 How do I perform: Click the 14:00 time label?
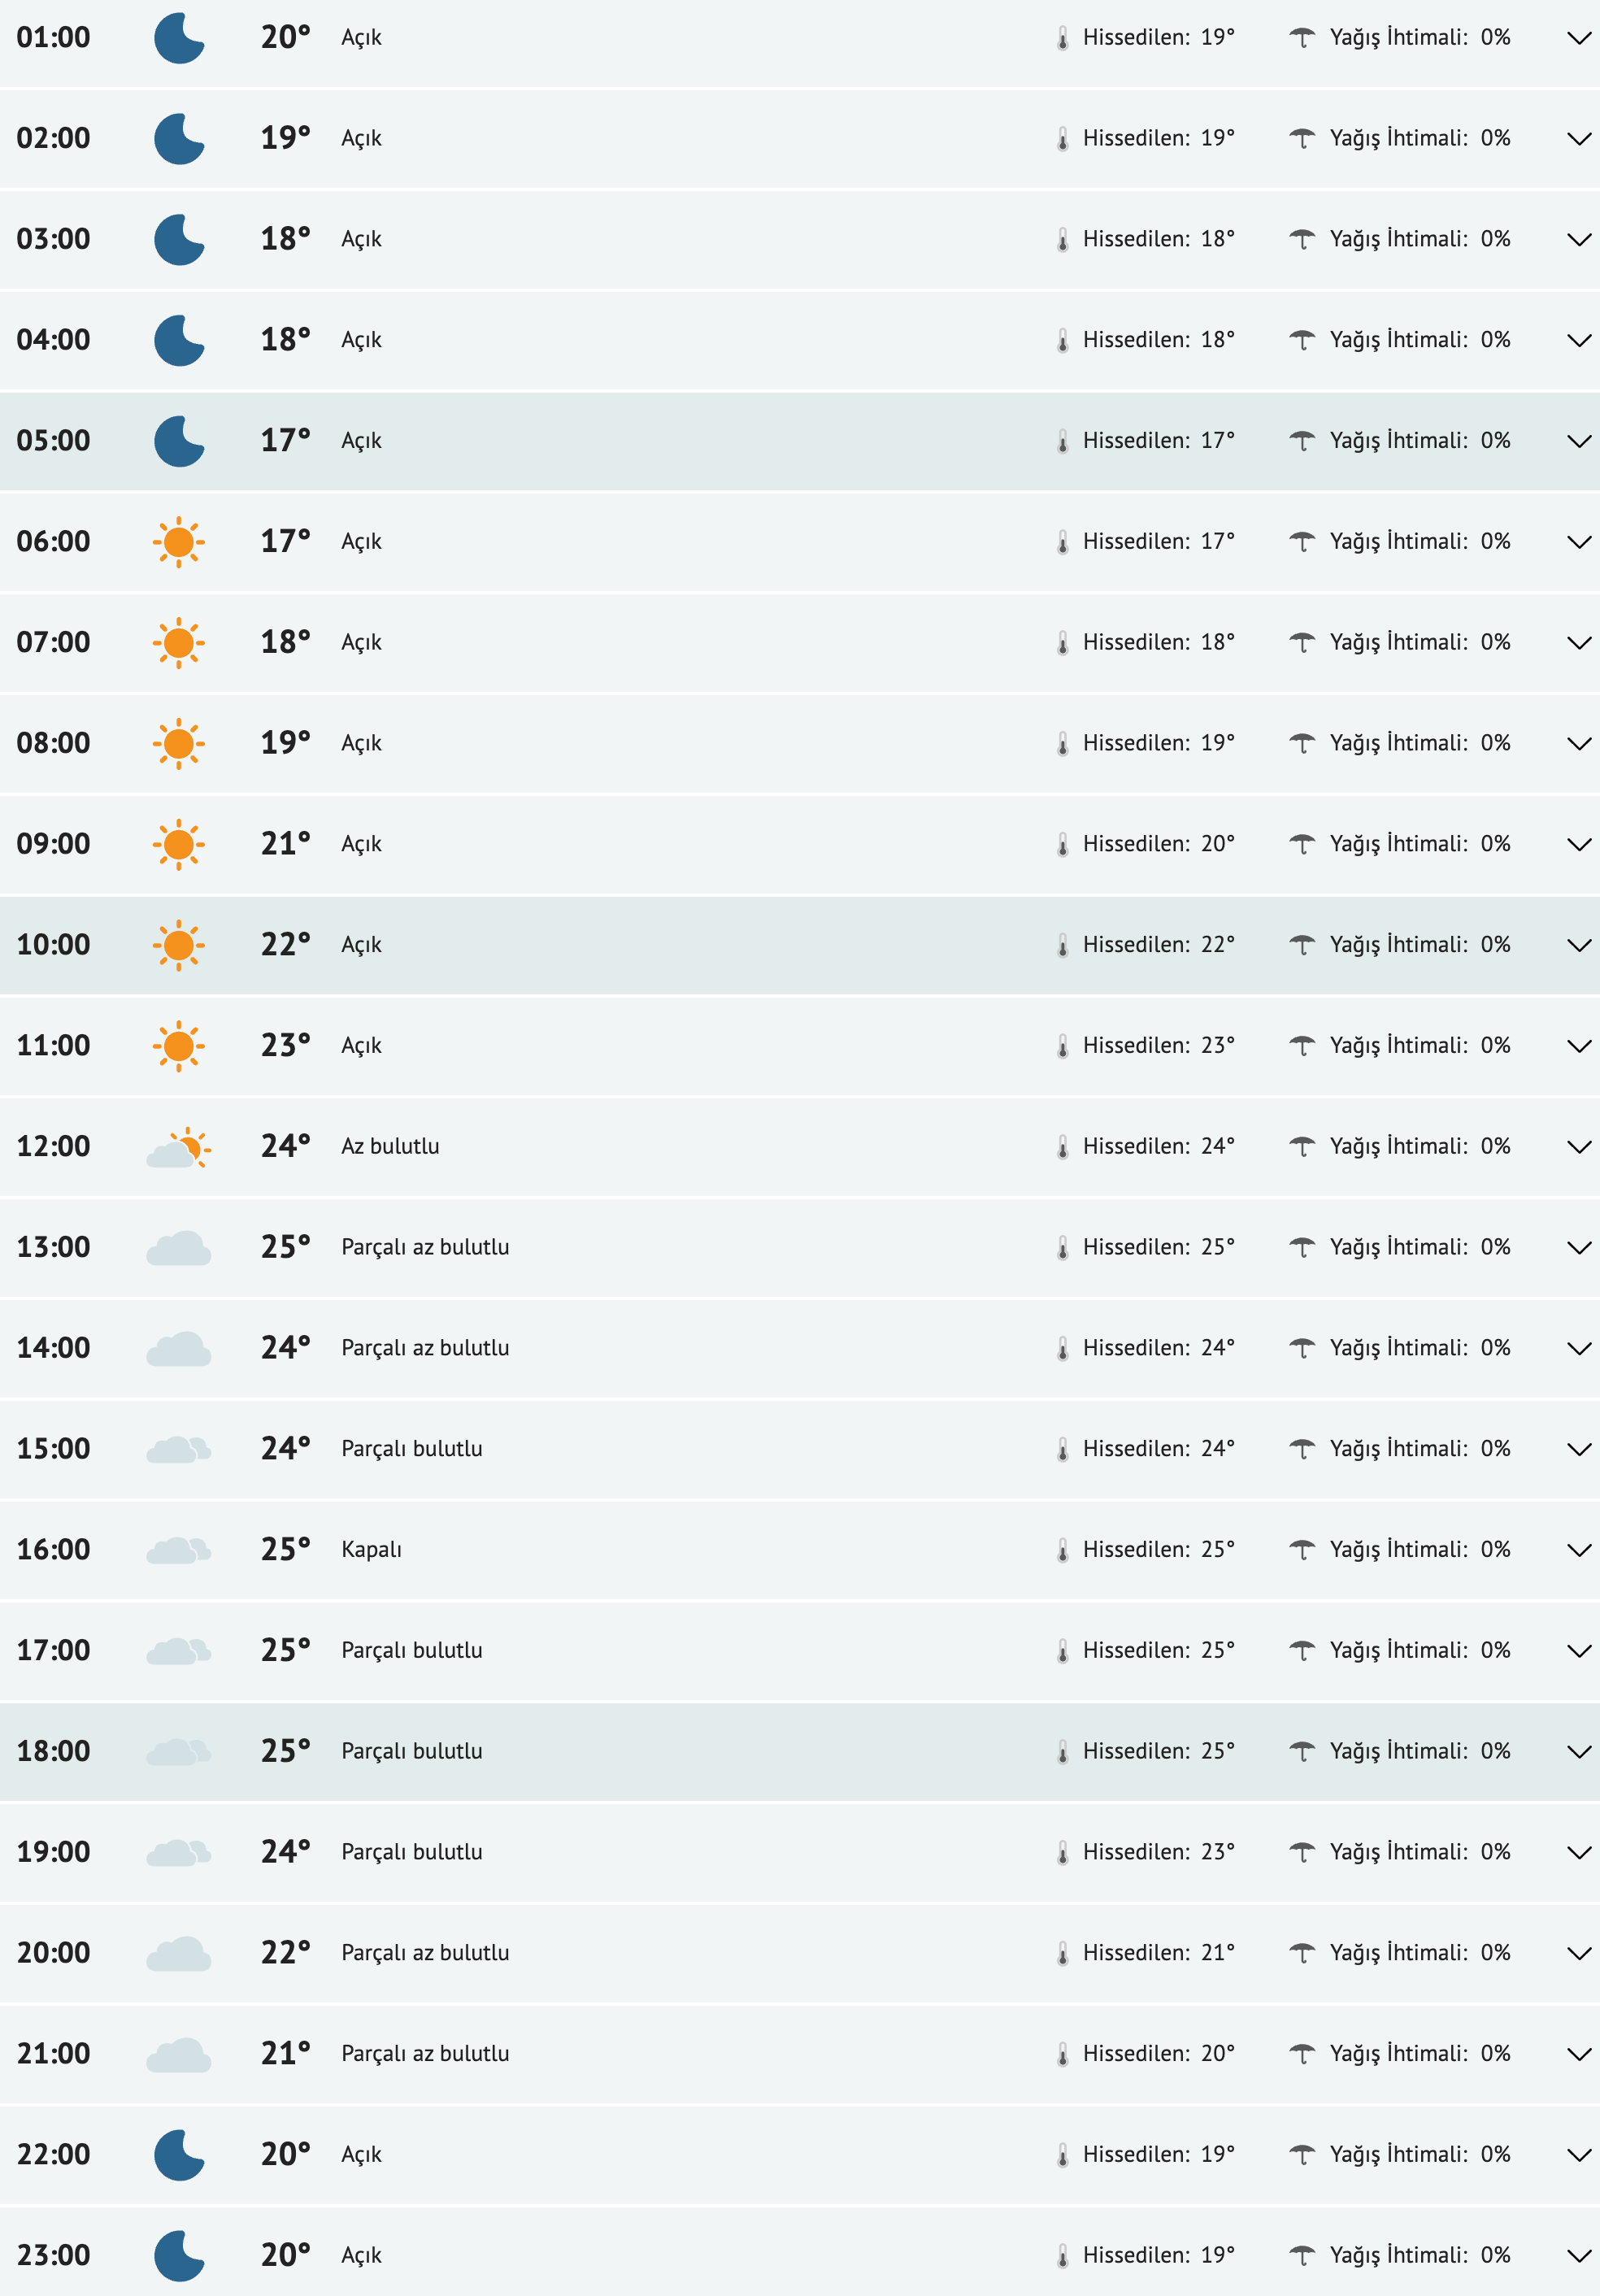click(54, 1348)
